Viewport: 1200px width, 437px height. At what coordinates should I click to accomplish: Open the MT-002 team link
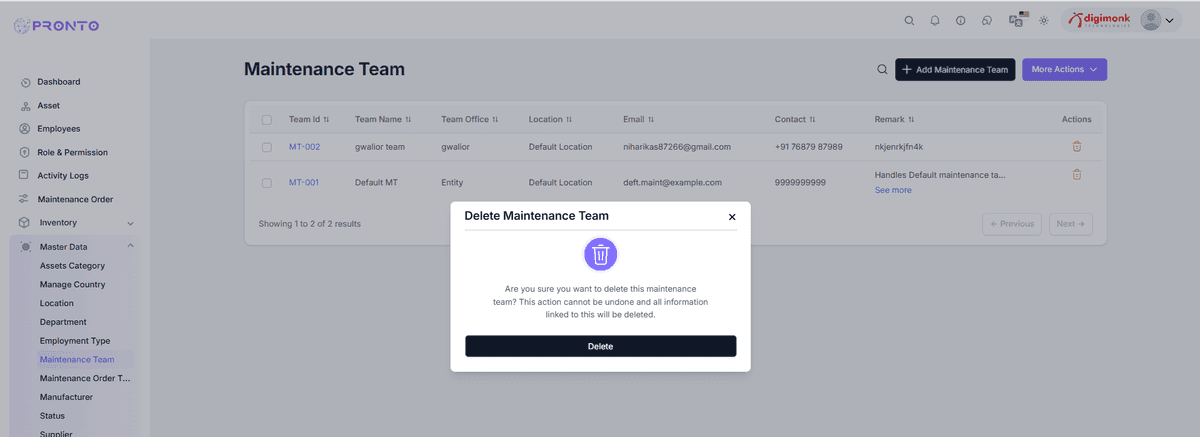304,147
